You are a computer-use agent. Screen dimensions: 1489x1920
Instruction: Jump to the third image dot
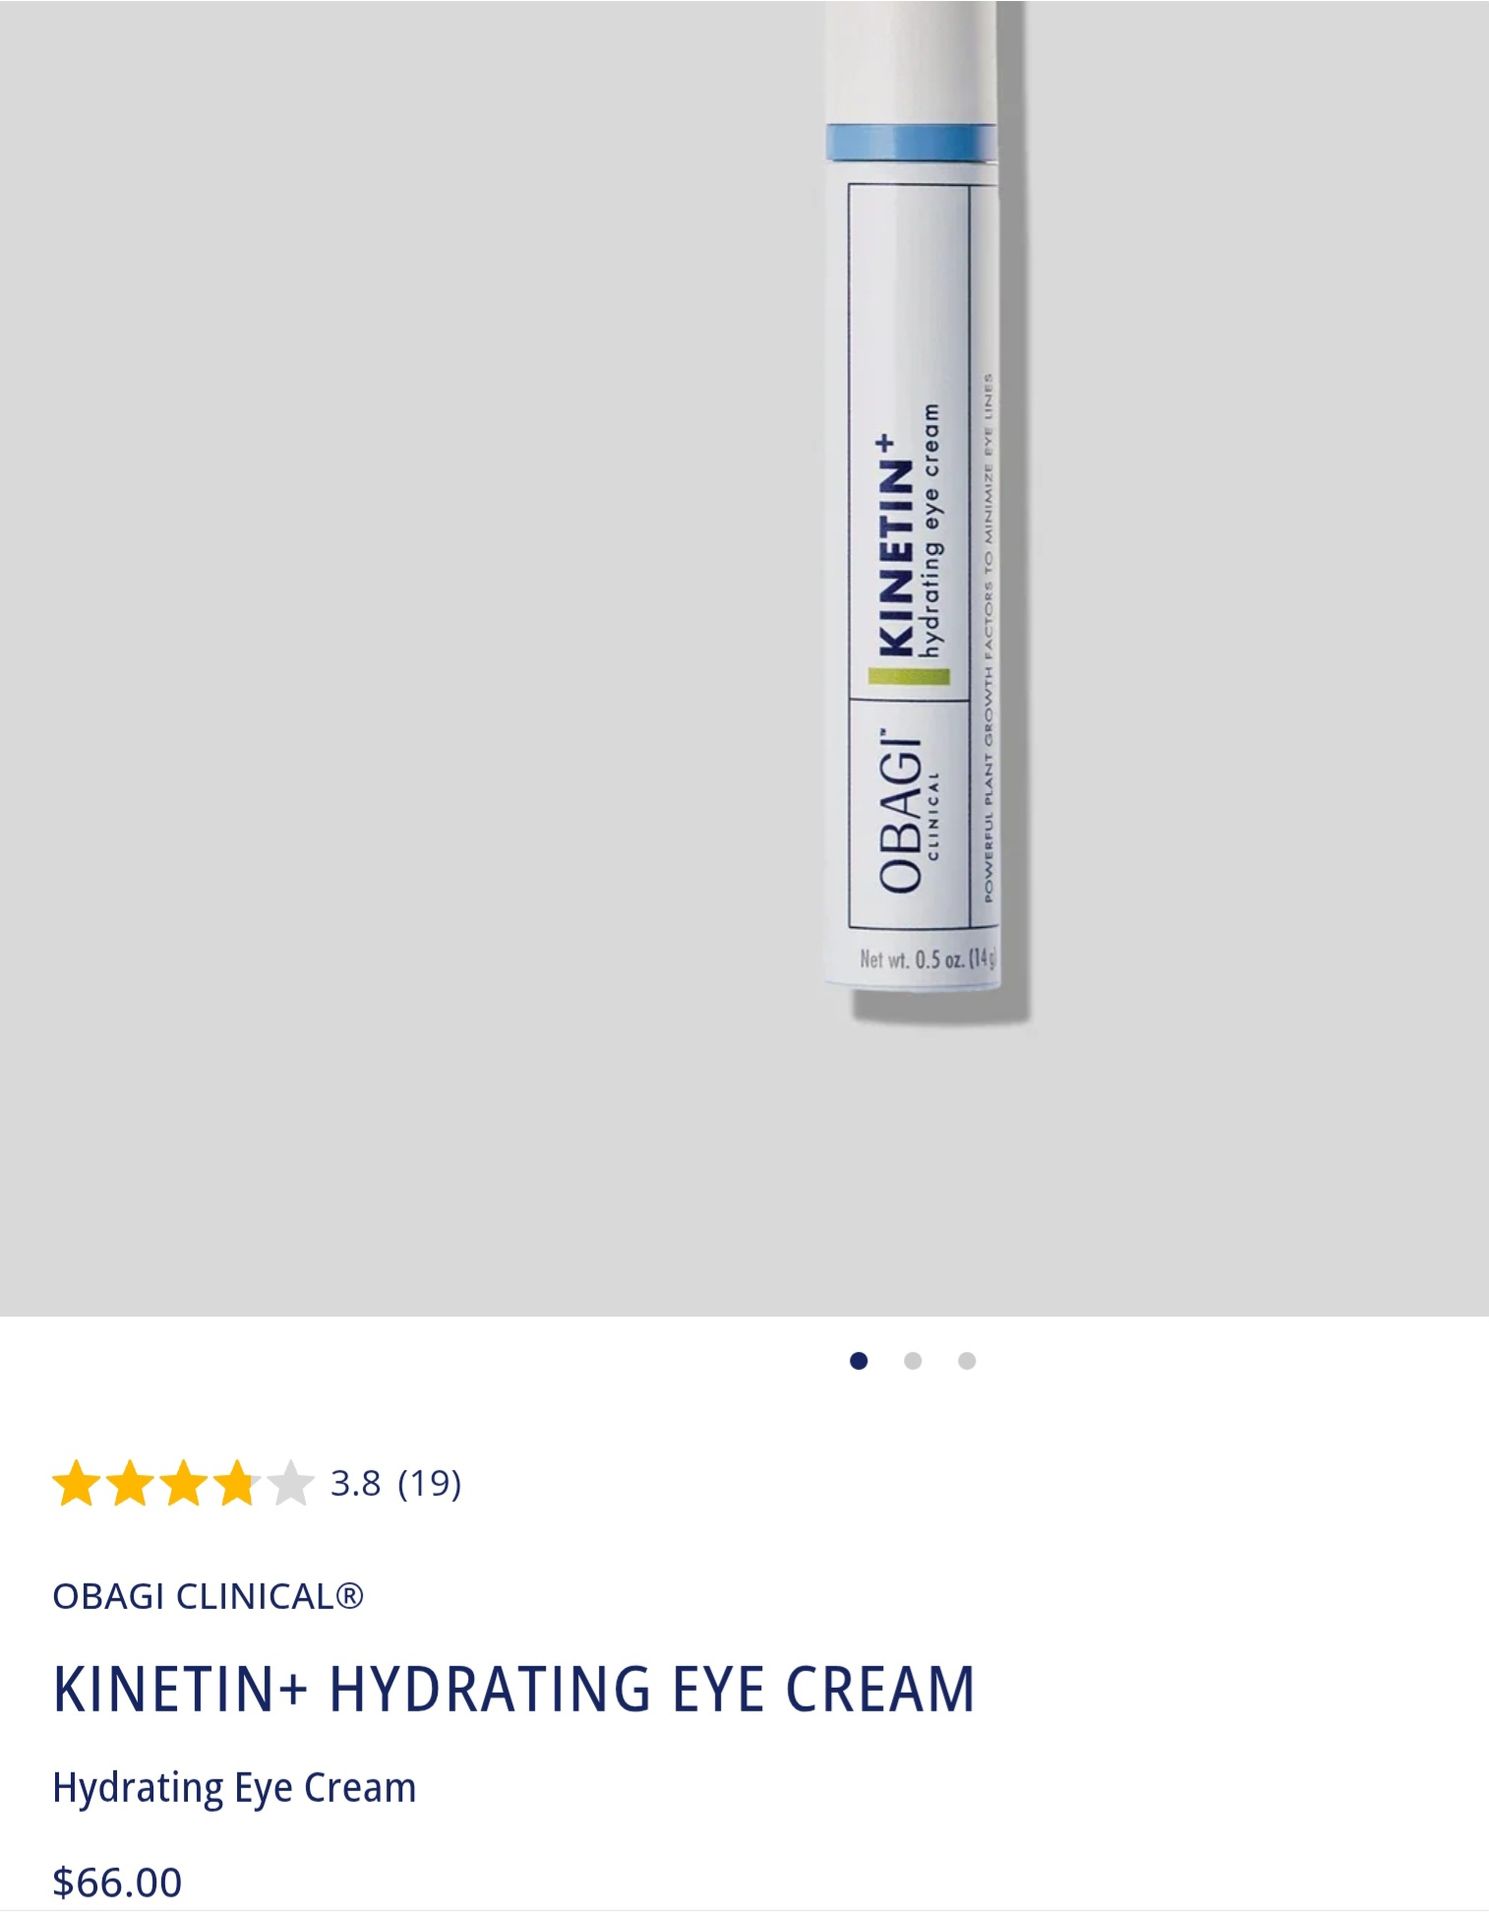[x=966, y=1360]
